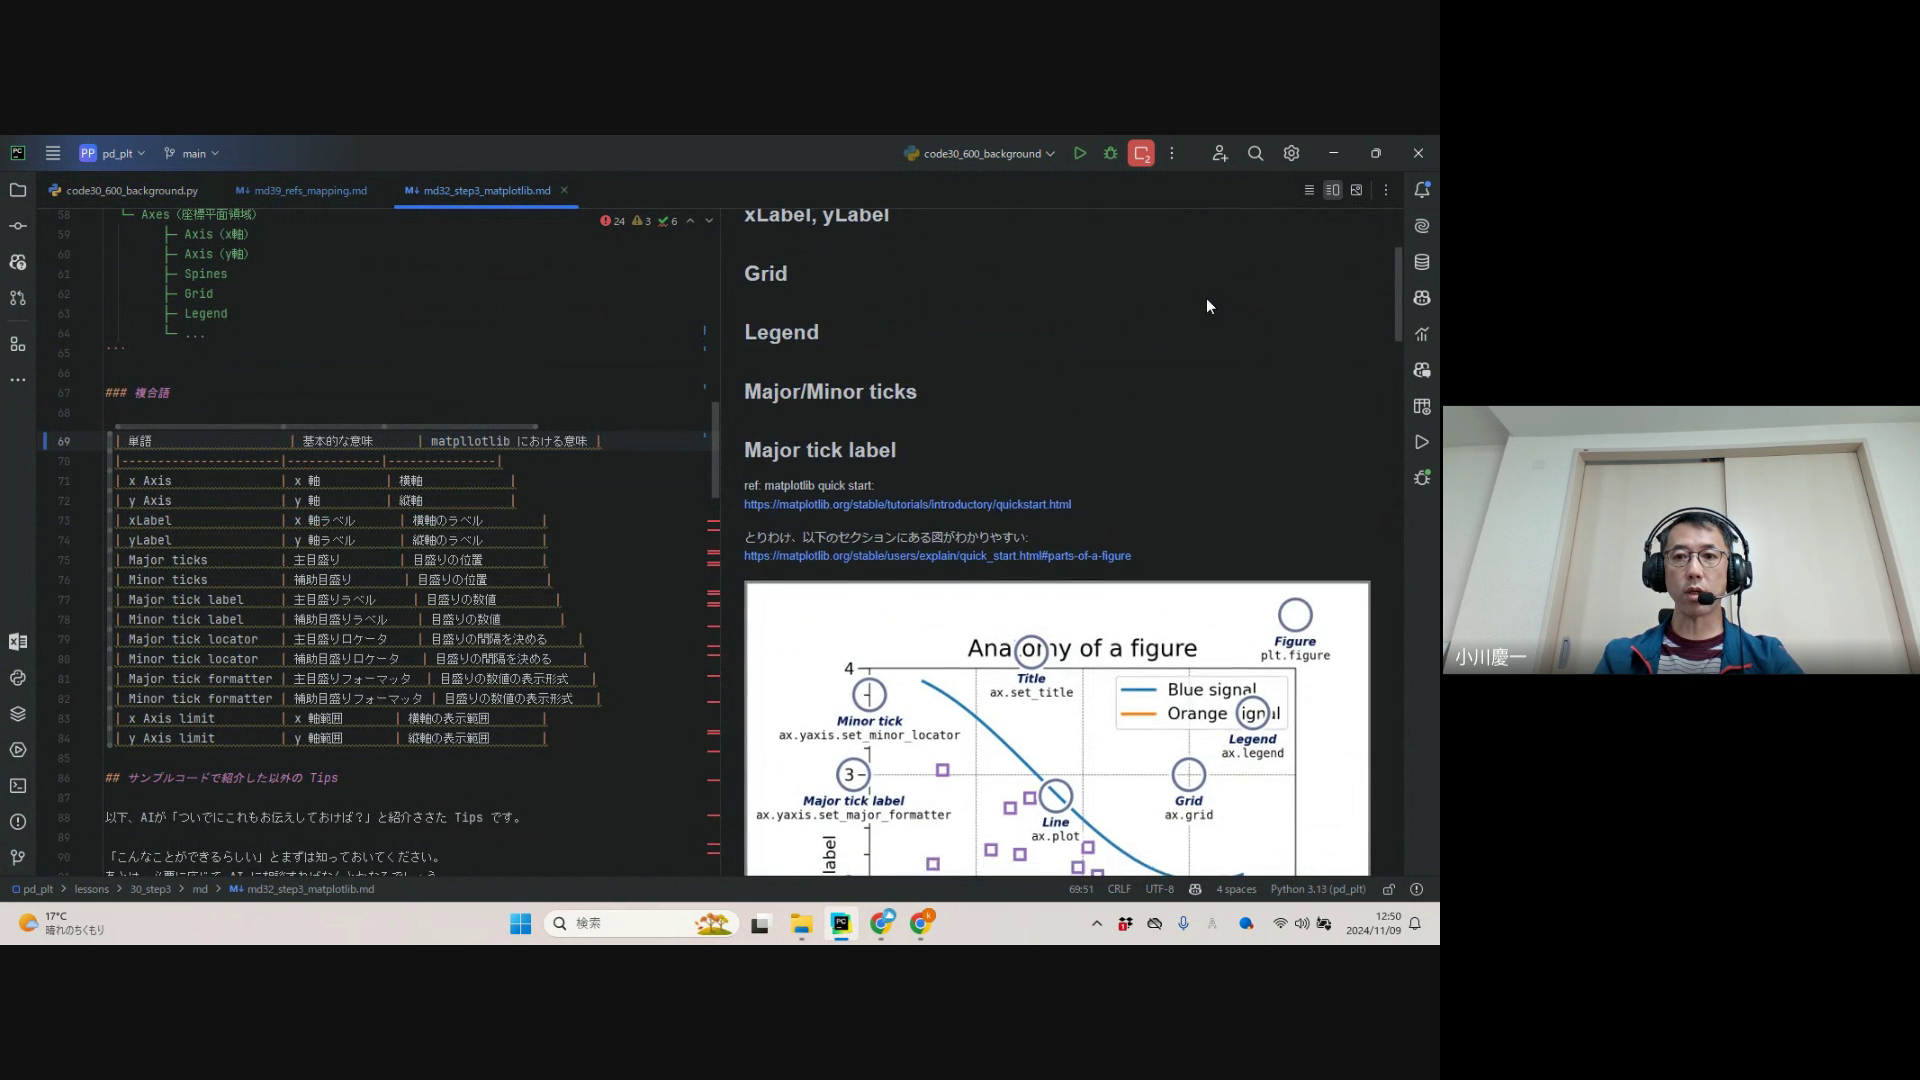Switch to editor-and-preview split mode
This screenshot has width=1920, height=1080.
tap(1332, 190)
